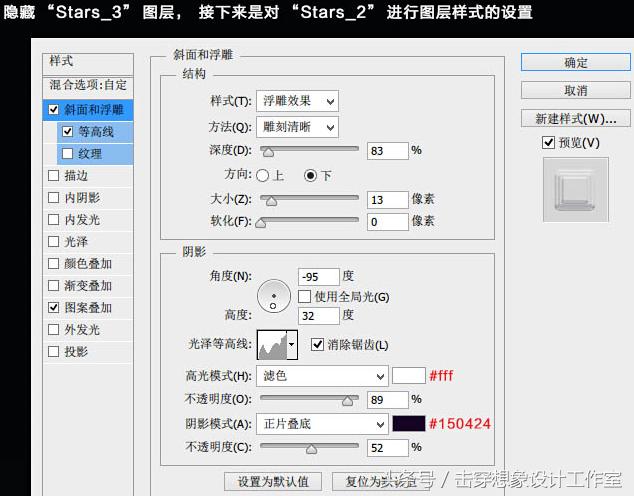Click 设置为默认值 button
634x496 pixels.
pos(273,481)
